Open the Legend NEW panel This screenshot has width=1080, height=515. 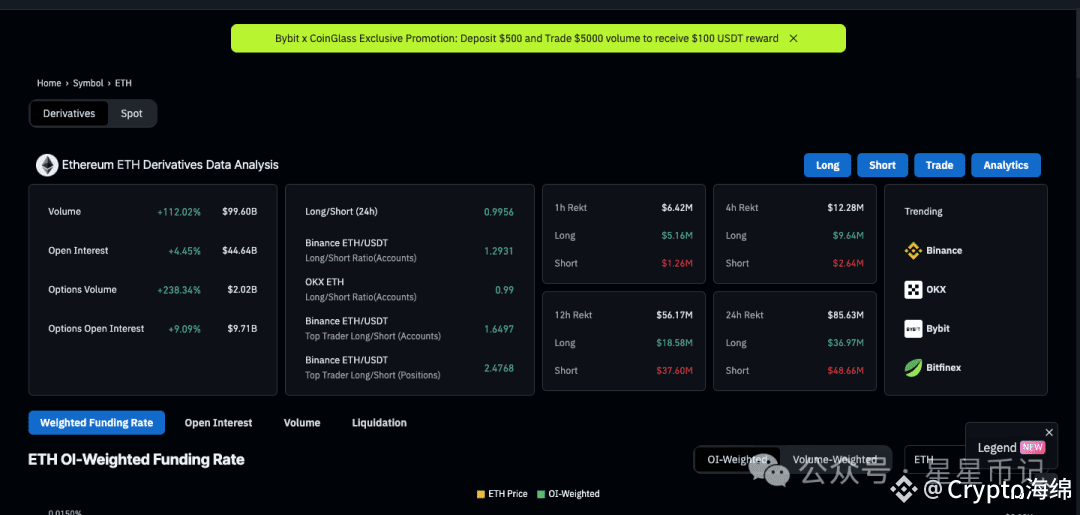[1011, 448]
